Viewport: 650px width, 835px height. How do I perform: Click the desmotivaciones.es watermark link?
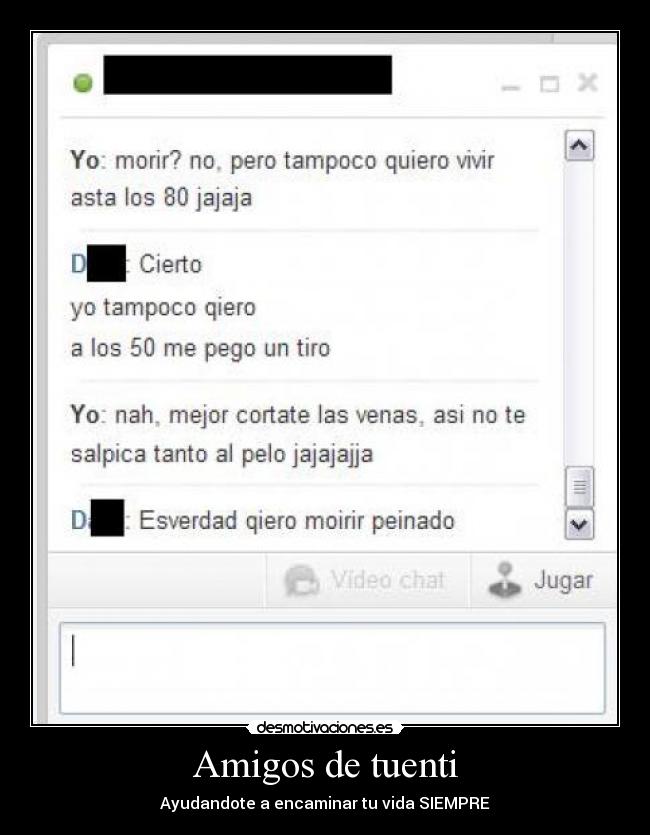pos(325,727)
